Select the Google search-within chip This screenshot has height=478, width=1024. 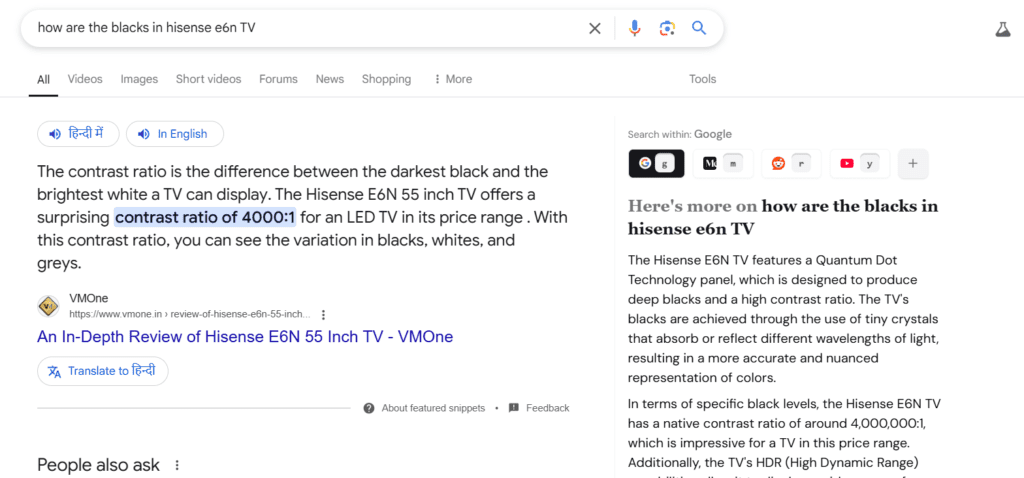point(656,163)
